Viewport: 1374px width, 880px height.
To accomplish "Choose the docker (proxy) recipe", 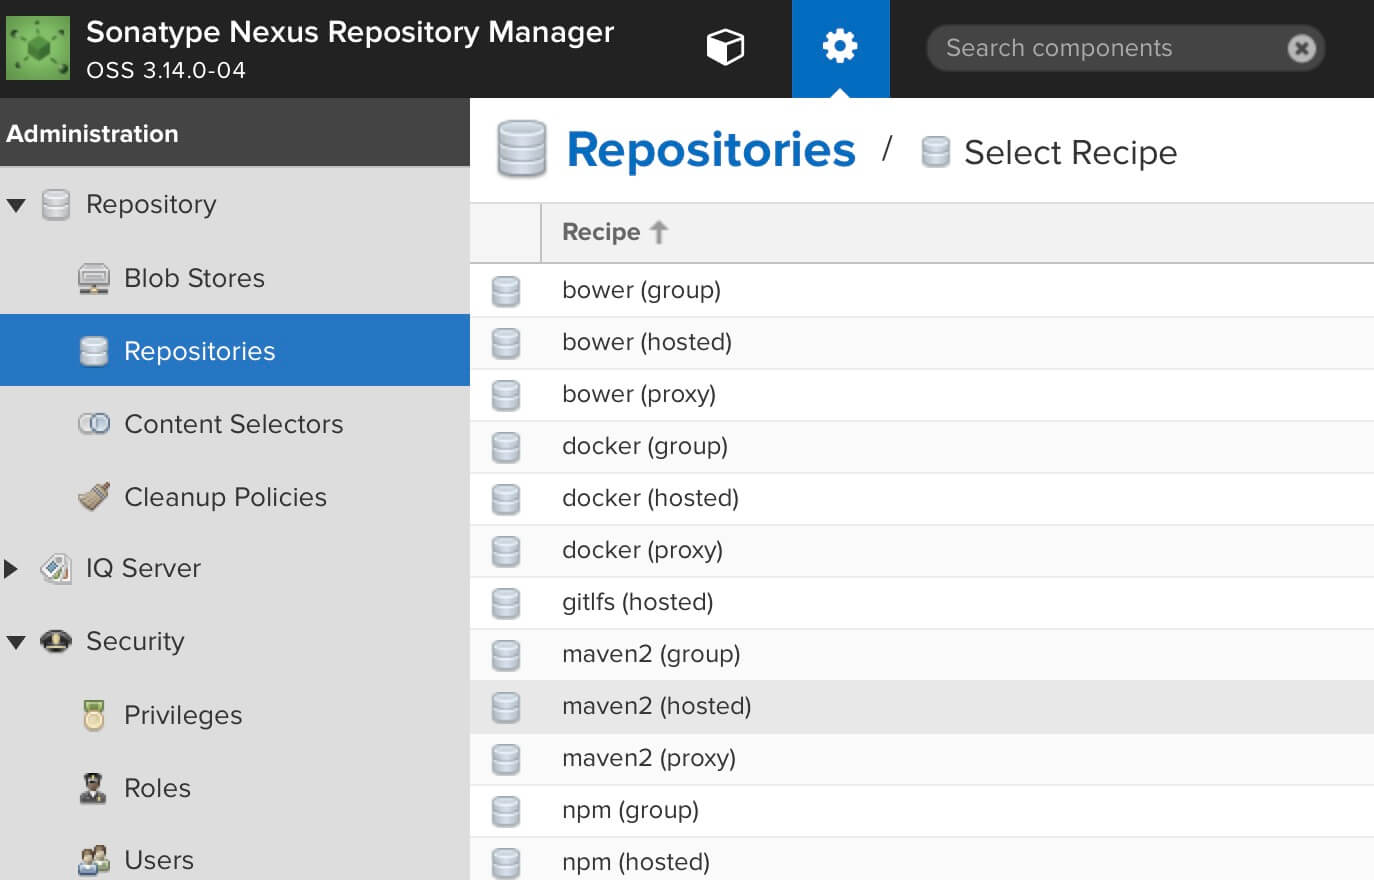I will (922, 551).
